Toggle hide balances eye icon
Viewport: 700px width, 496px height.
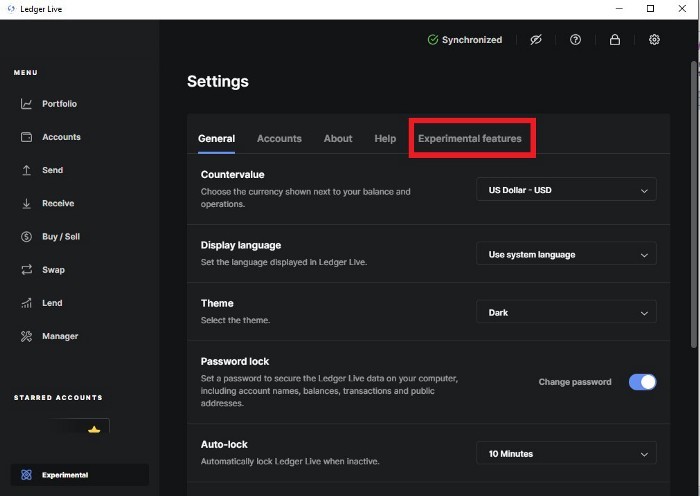pyautogui.click(x=536, y=40)
